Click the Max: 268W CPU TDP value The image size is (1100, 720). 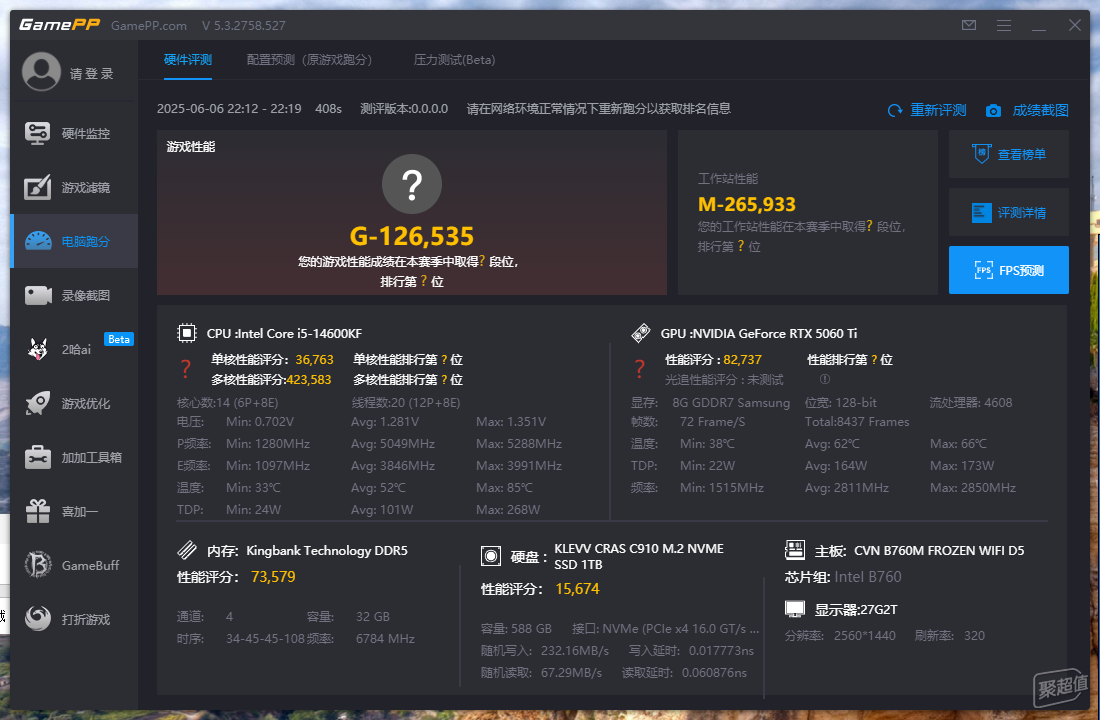click(x=508, y=509)
